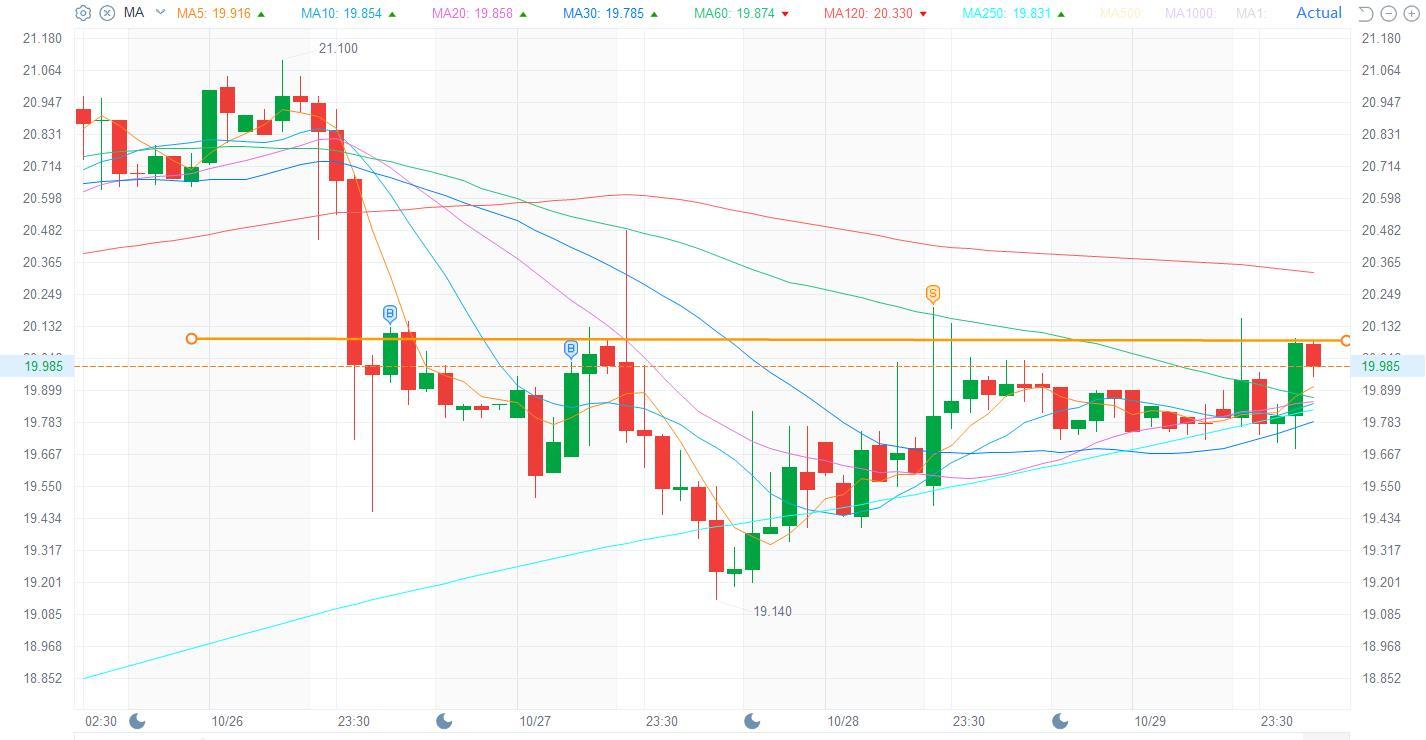Click the 20.365 value on the left price axis
The width and height of the screenshot is (1426, 740).
43,262
